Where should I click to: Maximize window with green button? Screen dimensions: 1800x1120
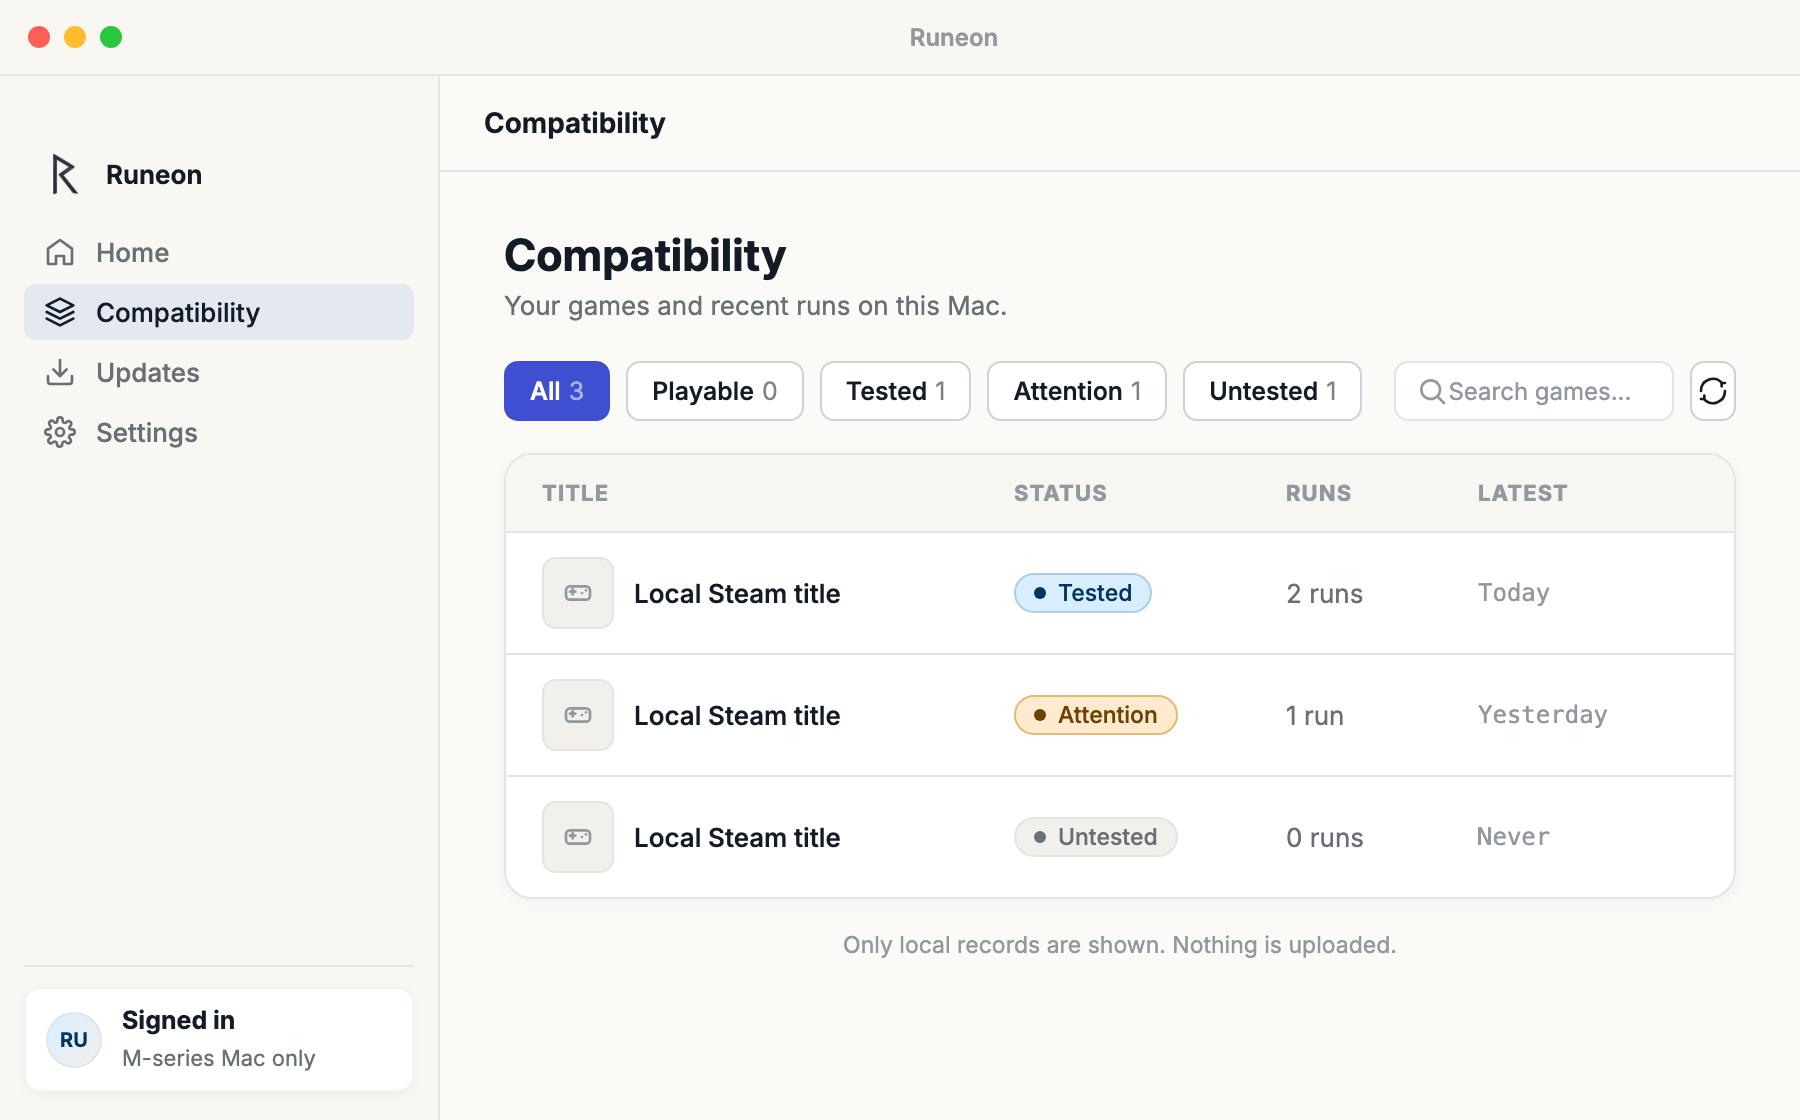coord(111,37)
